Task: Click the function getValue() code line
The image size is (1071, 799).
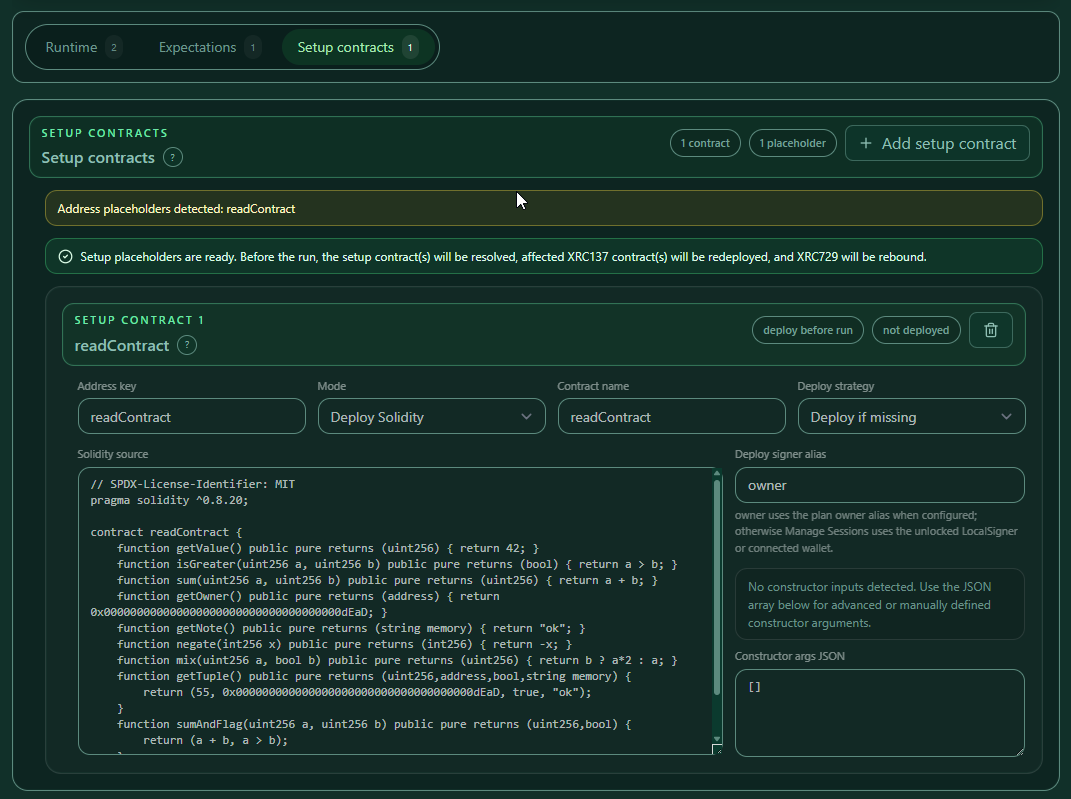Action: click(x=328, y=548)
